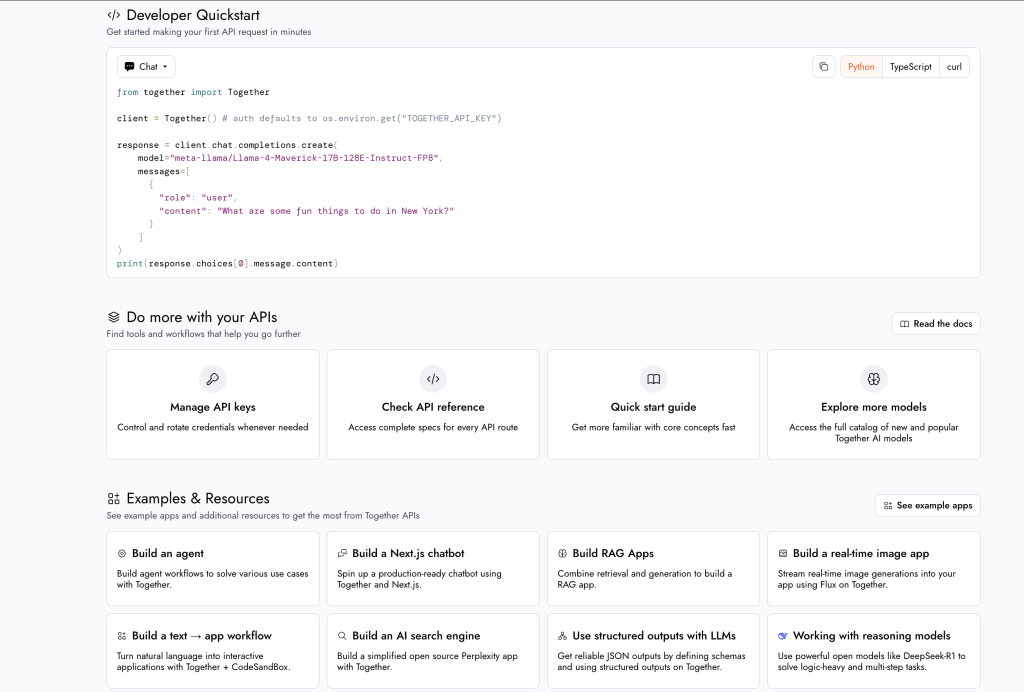This screenshot has width=1024, height=692.
Task: Open the Build a Next.js chatbot example
Action: pyautogui.click(x=433, y=569)
